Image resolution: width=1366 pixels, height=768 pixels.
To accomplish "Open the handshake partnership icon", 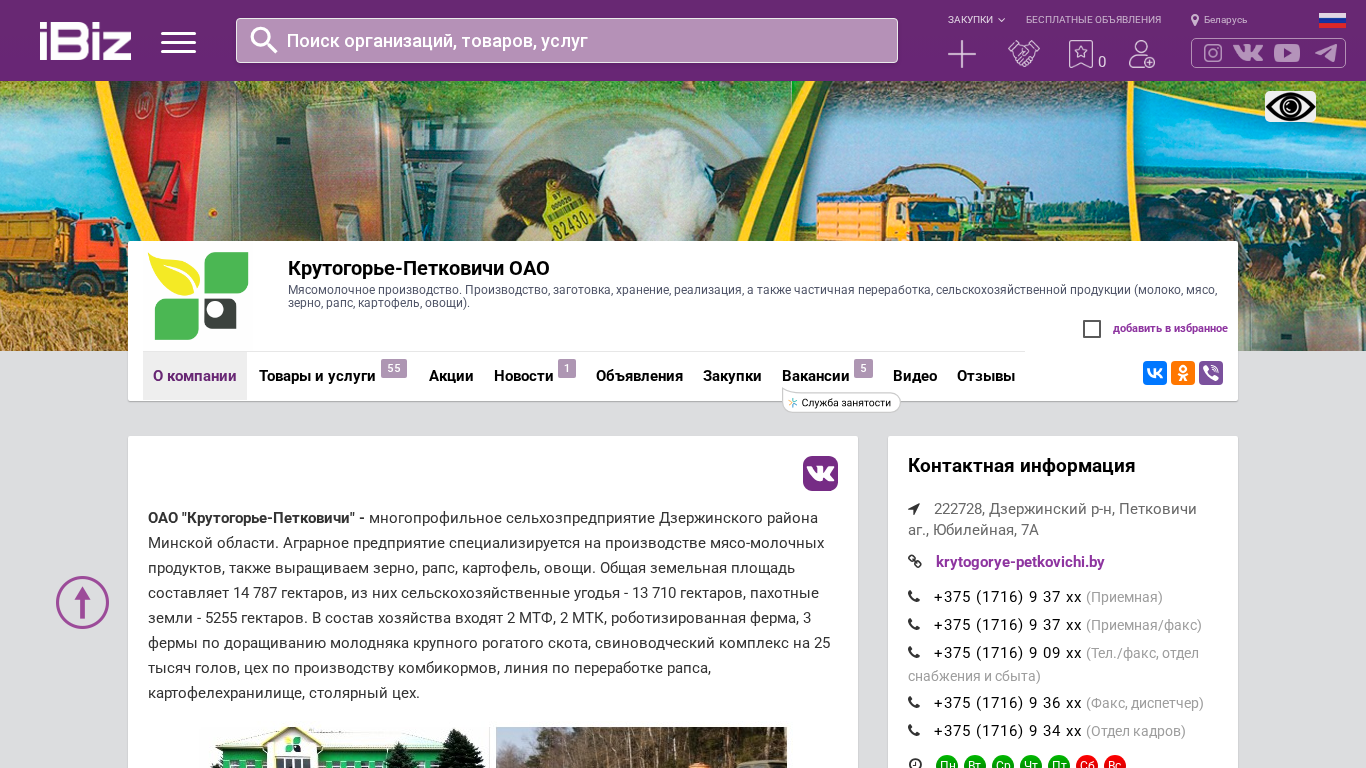I will [x=1023, y=54].
